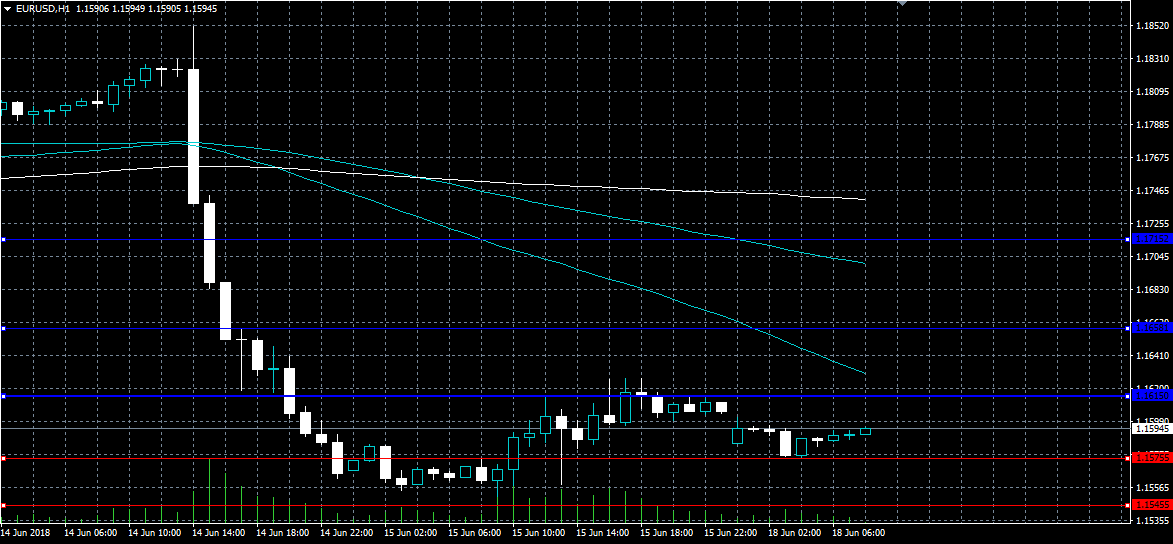Click price scale value 1.17045
This screenshot has height=544, width=1173.
tap(1151, 257)
